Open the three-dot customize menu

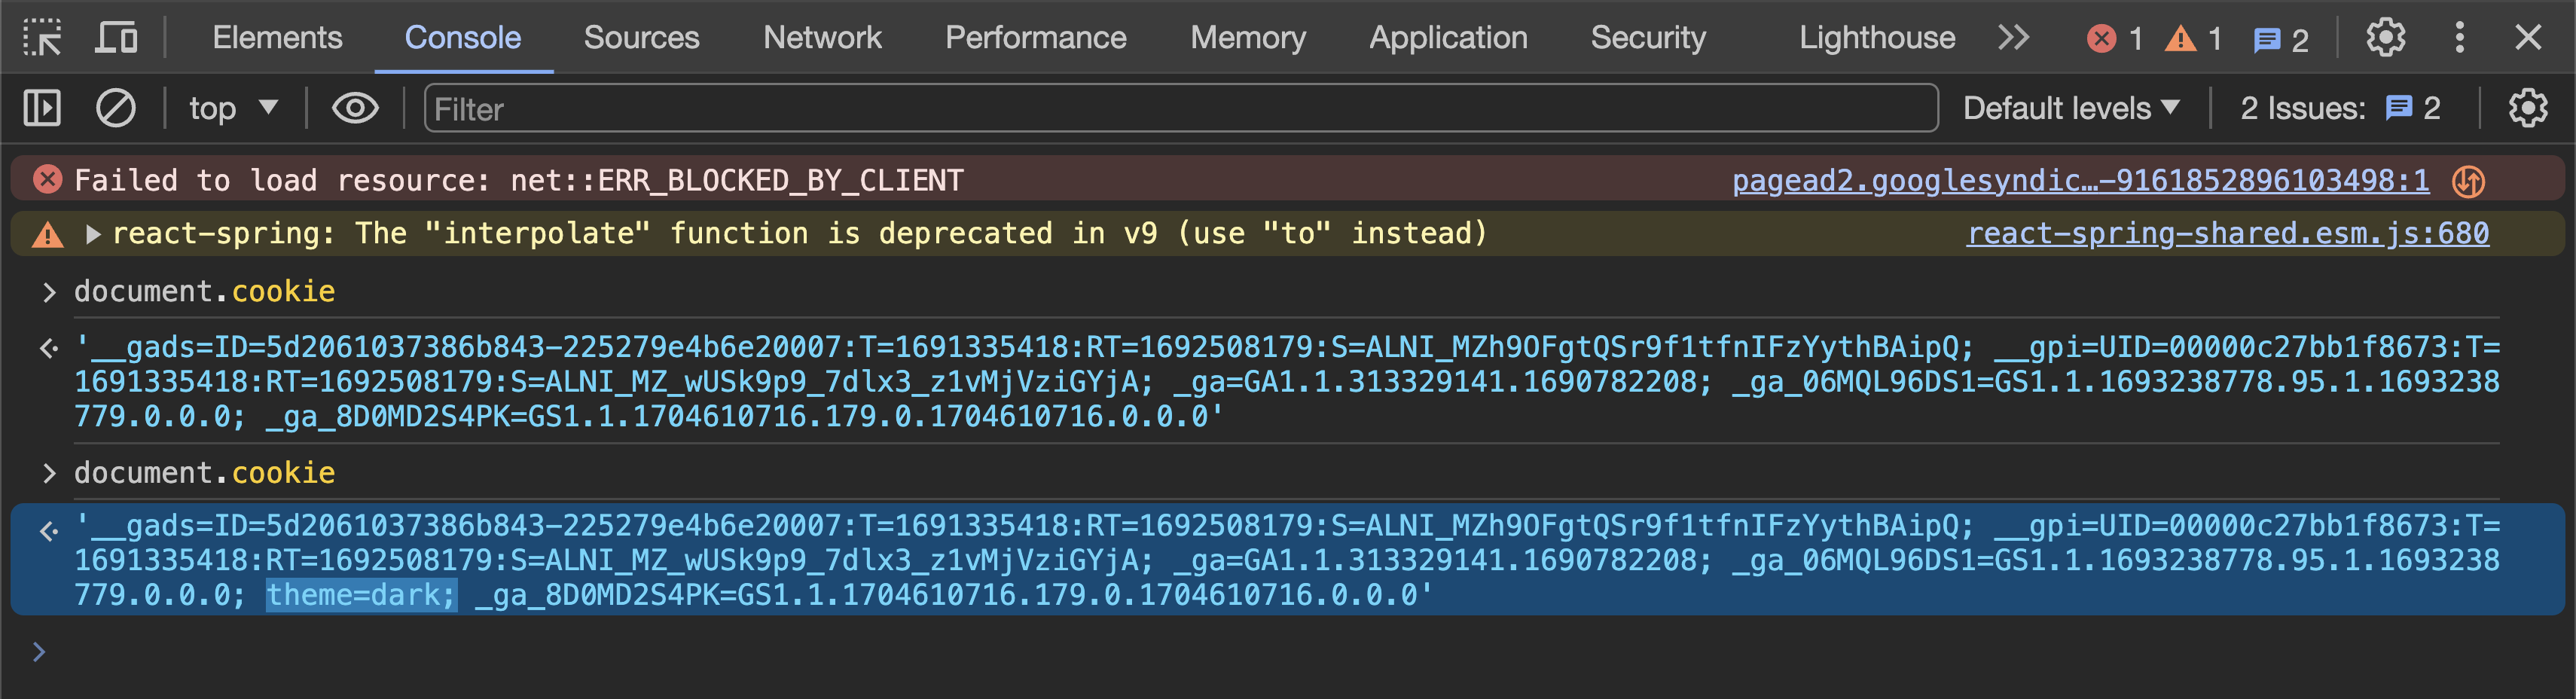coord(2460,38)
